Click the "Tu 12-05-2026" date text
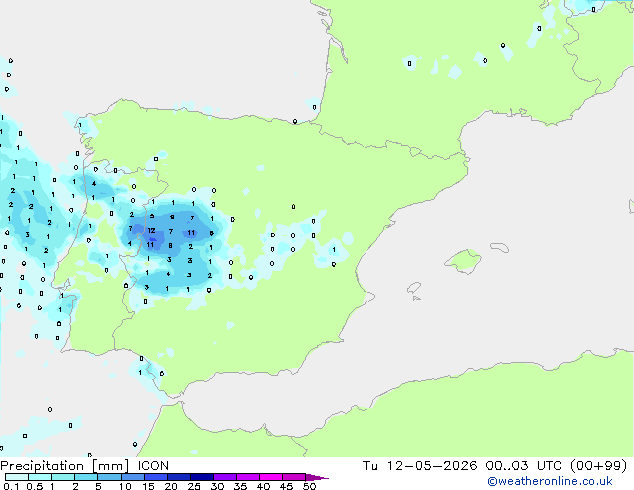634x490 pixels. coord(420,466)
